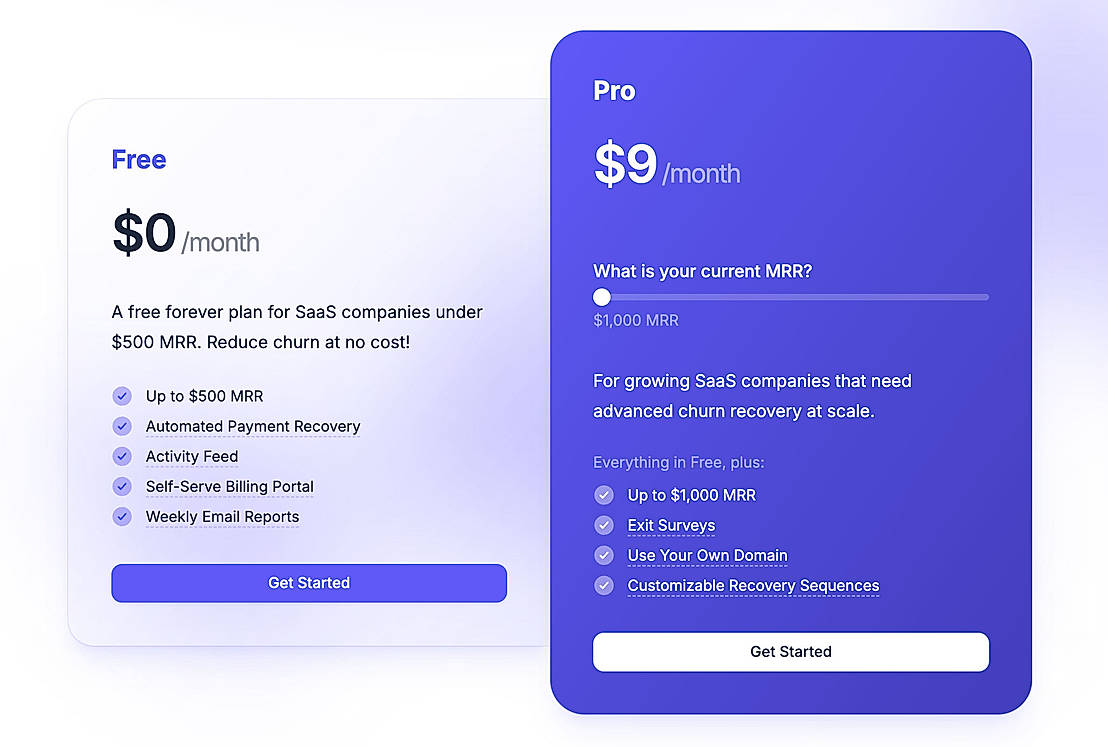Open the Self-Serve Billing Portal link
Screen dimensions: 1108x747
point(230,487)
